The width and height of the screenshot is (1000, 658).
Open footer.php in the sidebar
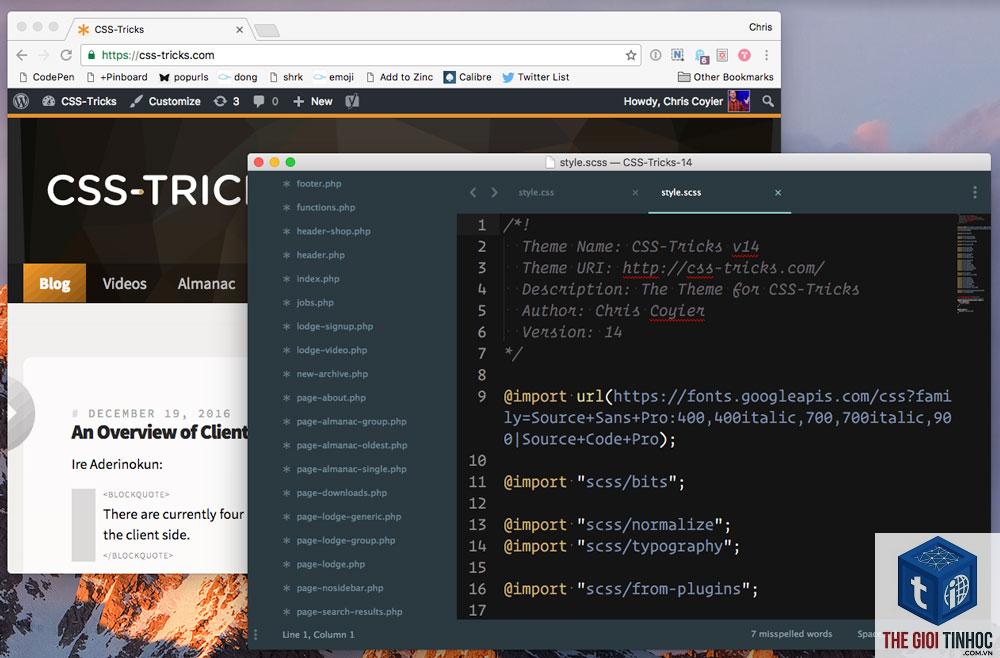tap(318, 184)
